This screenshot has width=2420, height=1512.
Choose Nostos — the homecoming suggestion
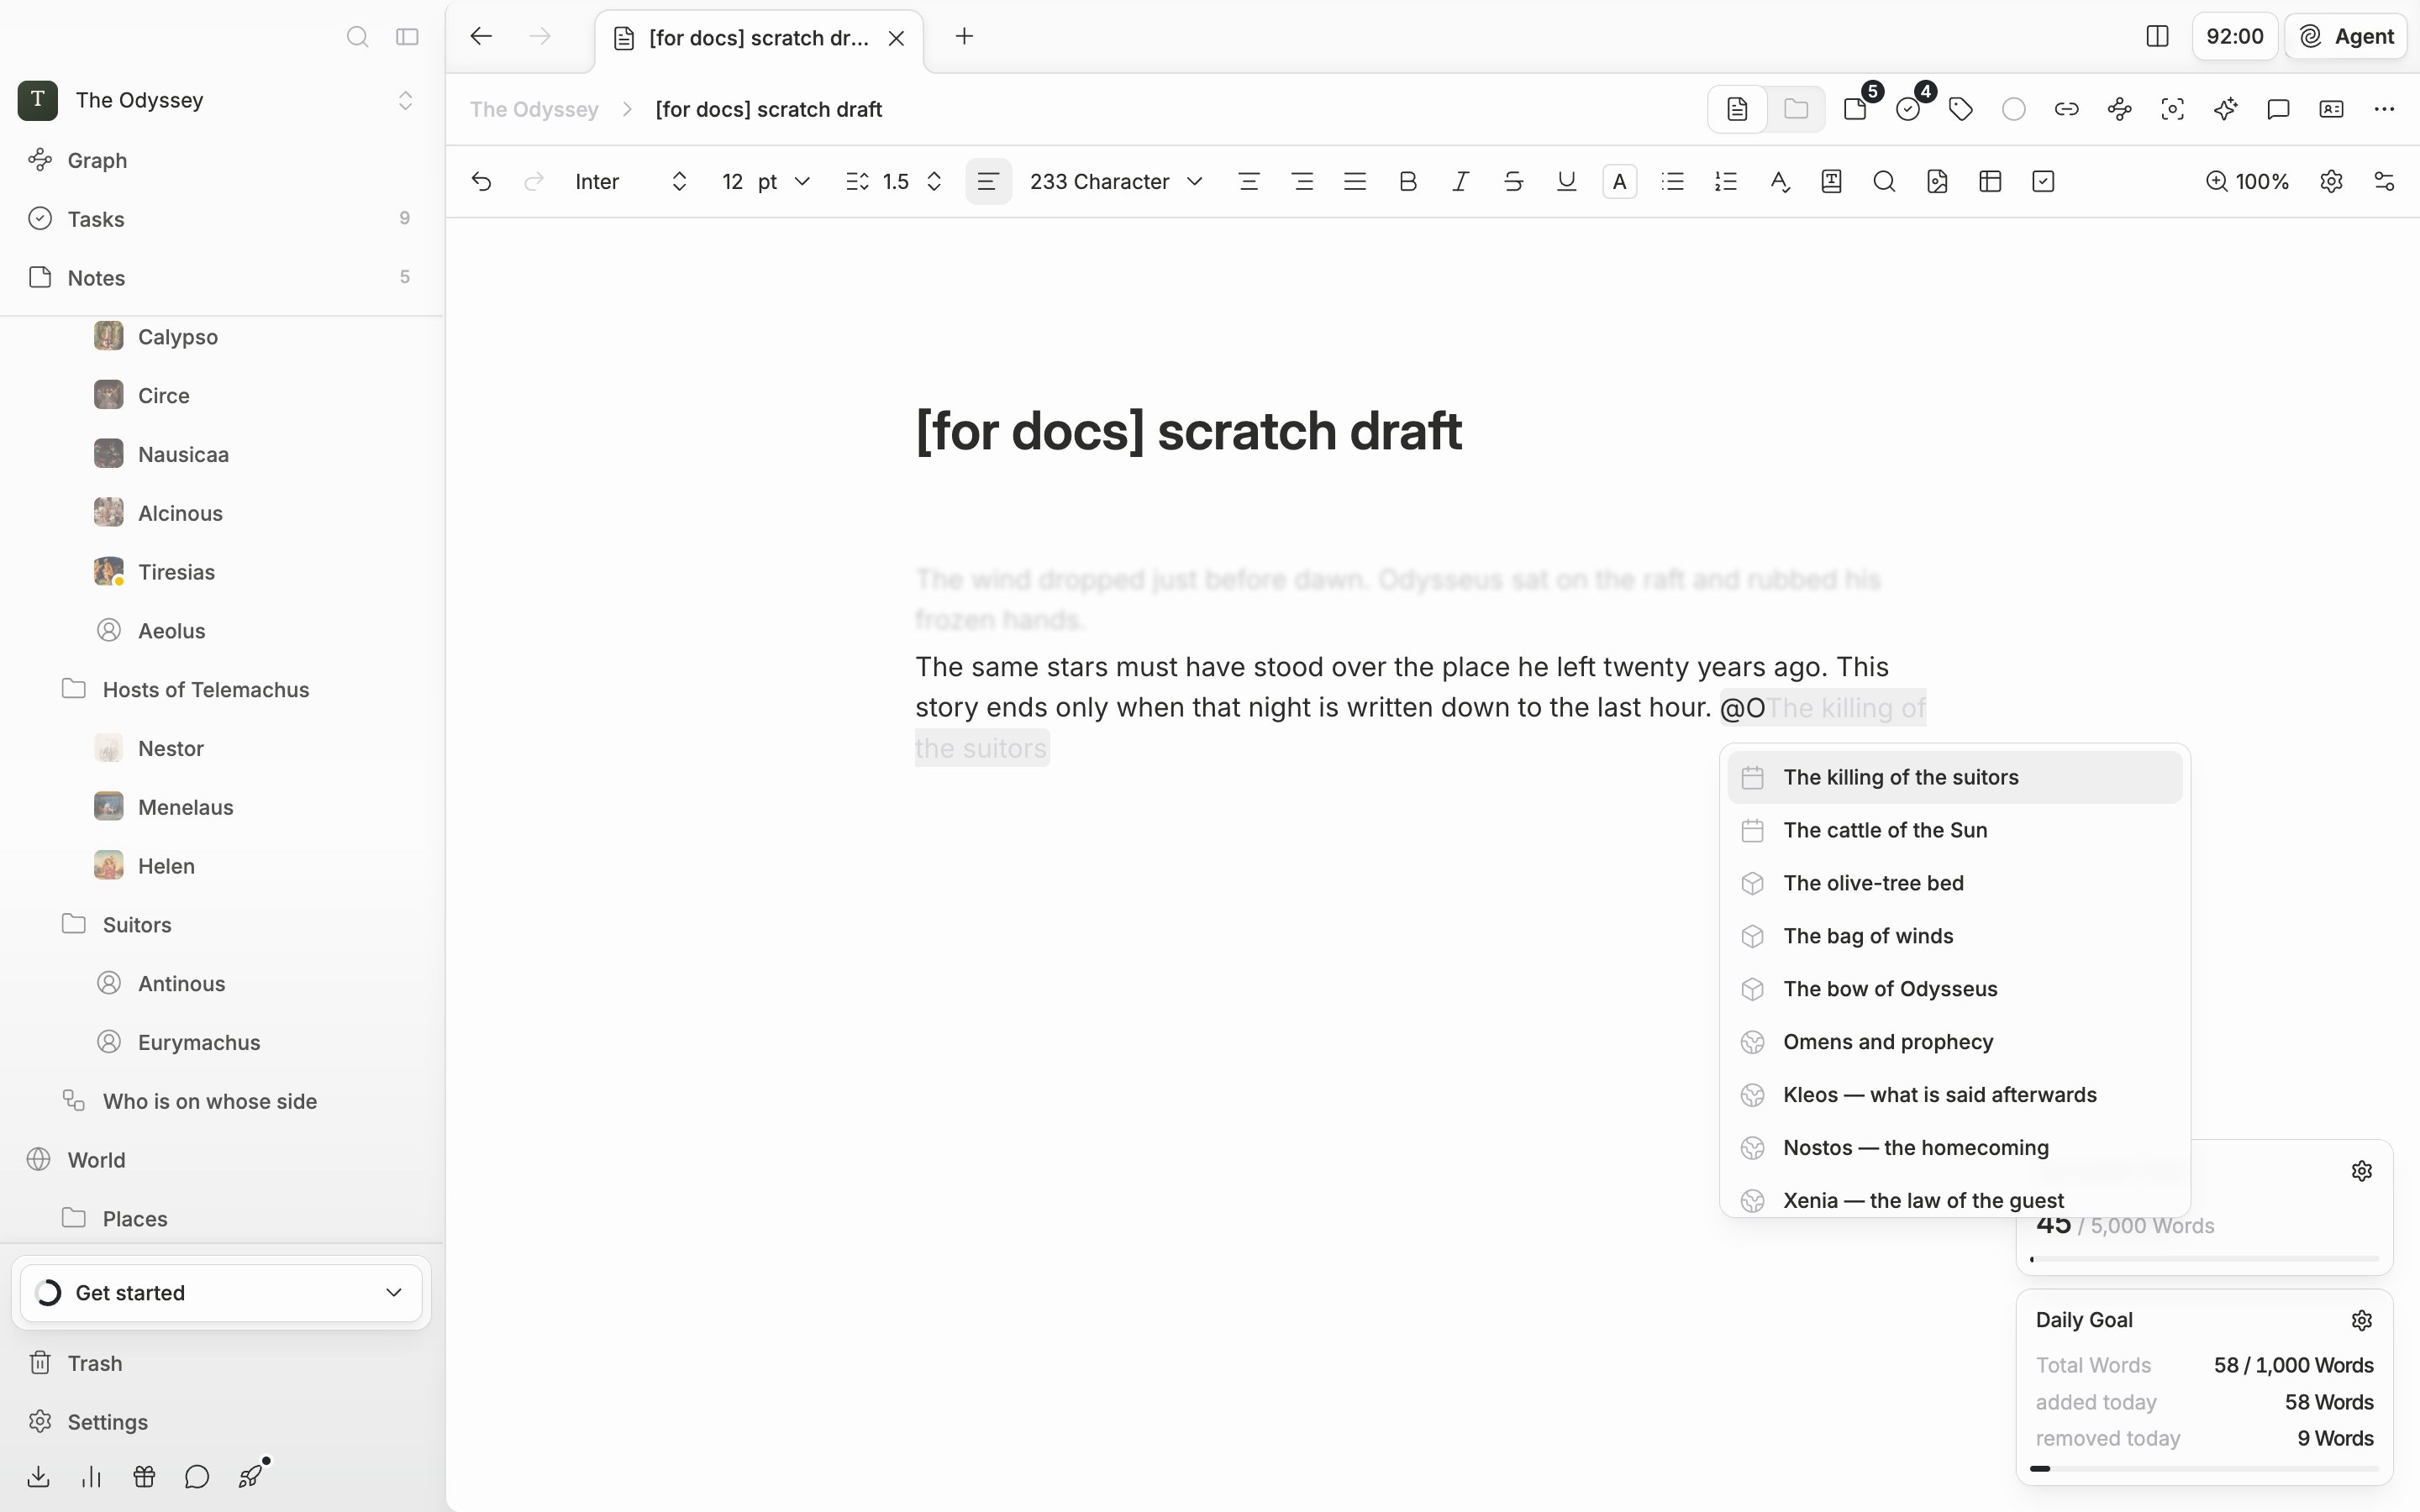[x=1955, y=1148]
